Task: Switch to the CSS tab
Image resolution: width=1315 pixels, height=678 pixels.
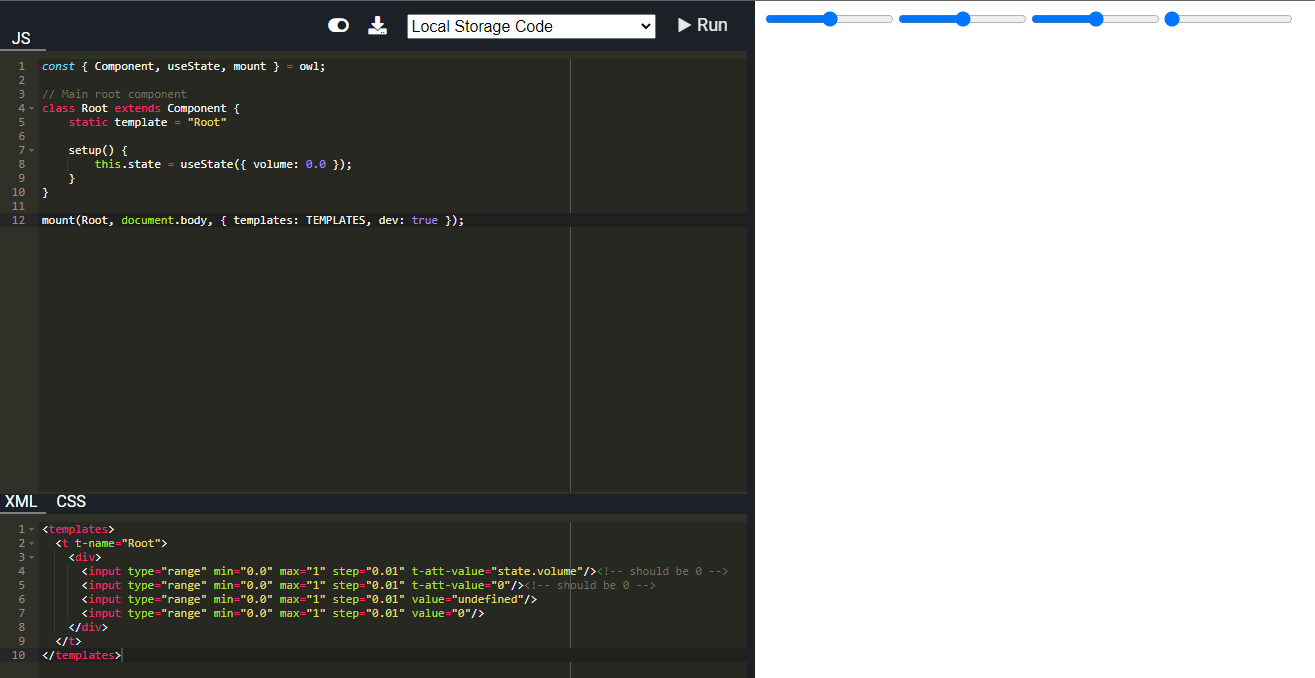Action: [x=70, y=501]
